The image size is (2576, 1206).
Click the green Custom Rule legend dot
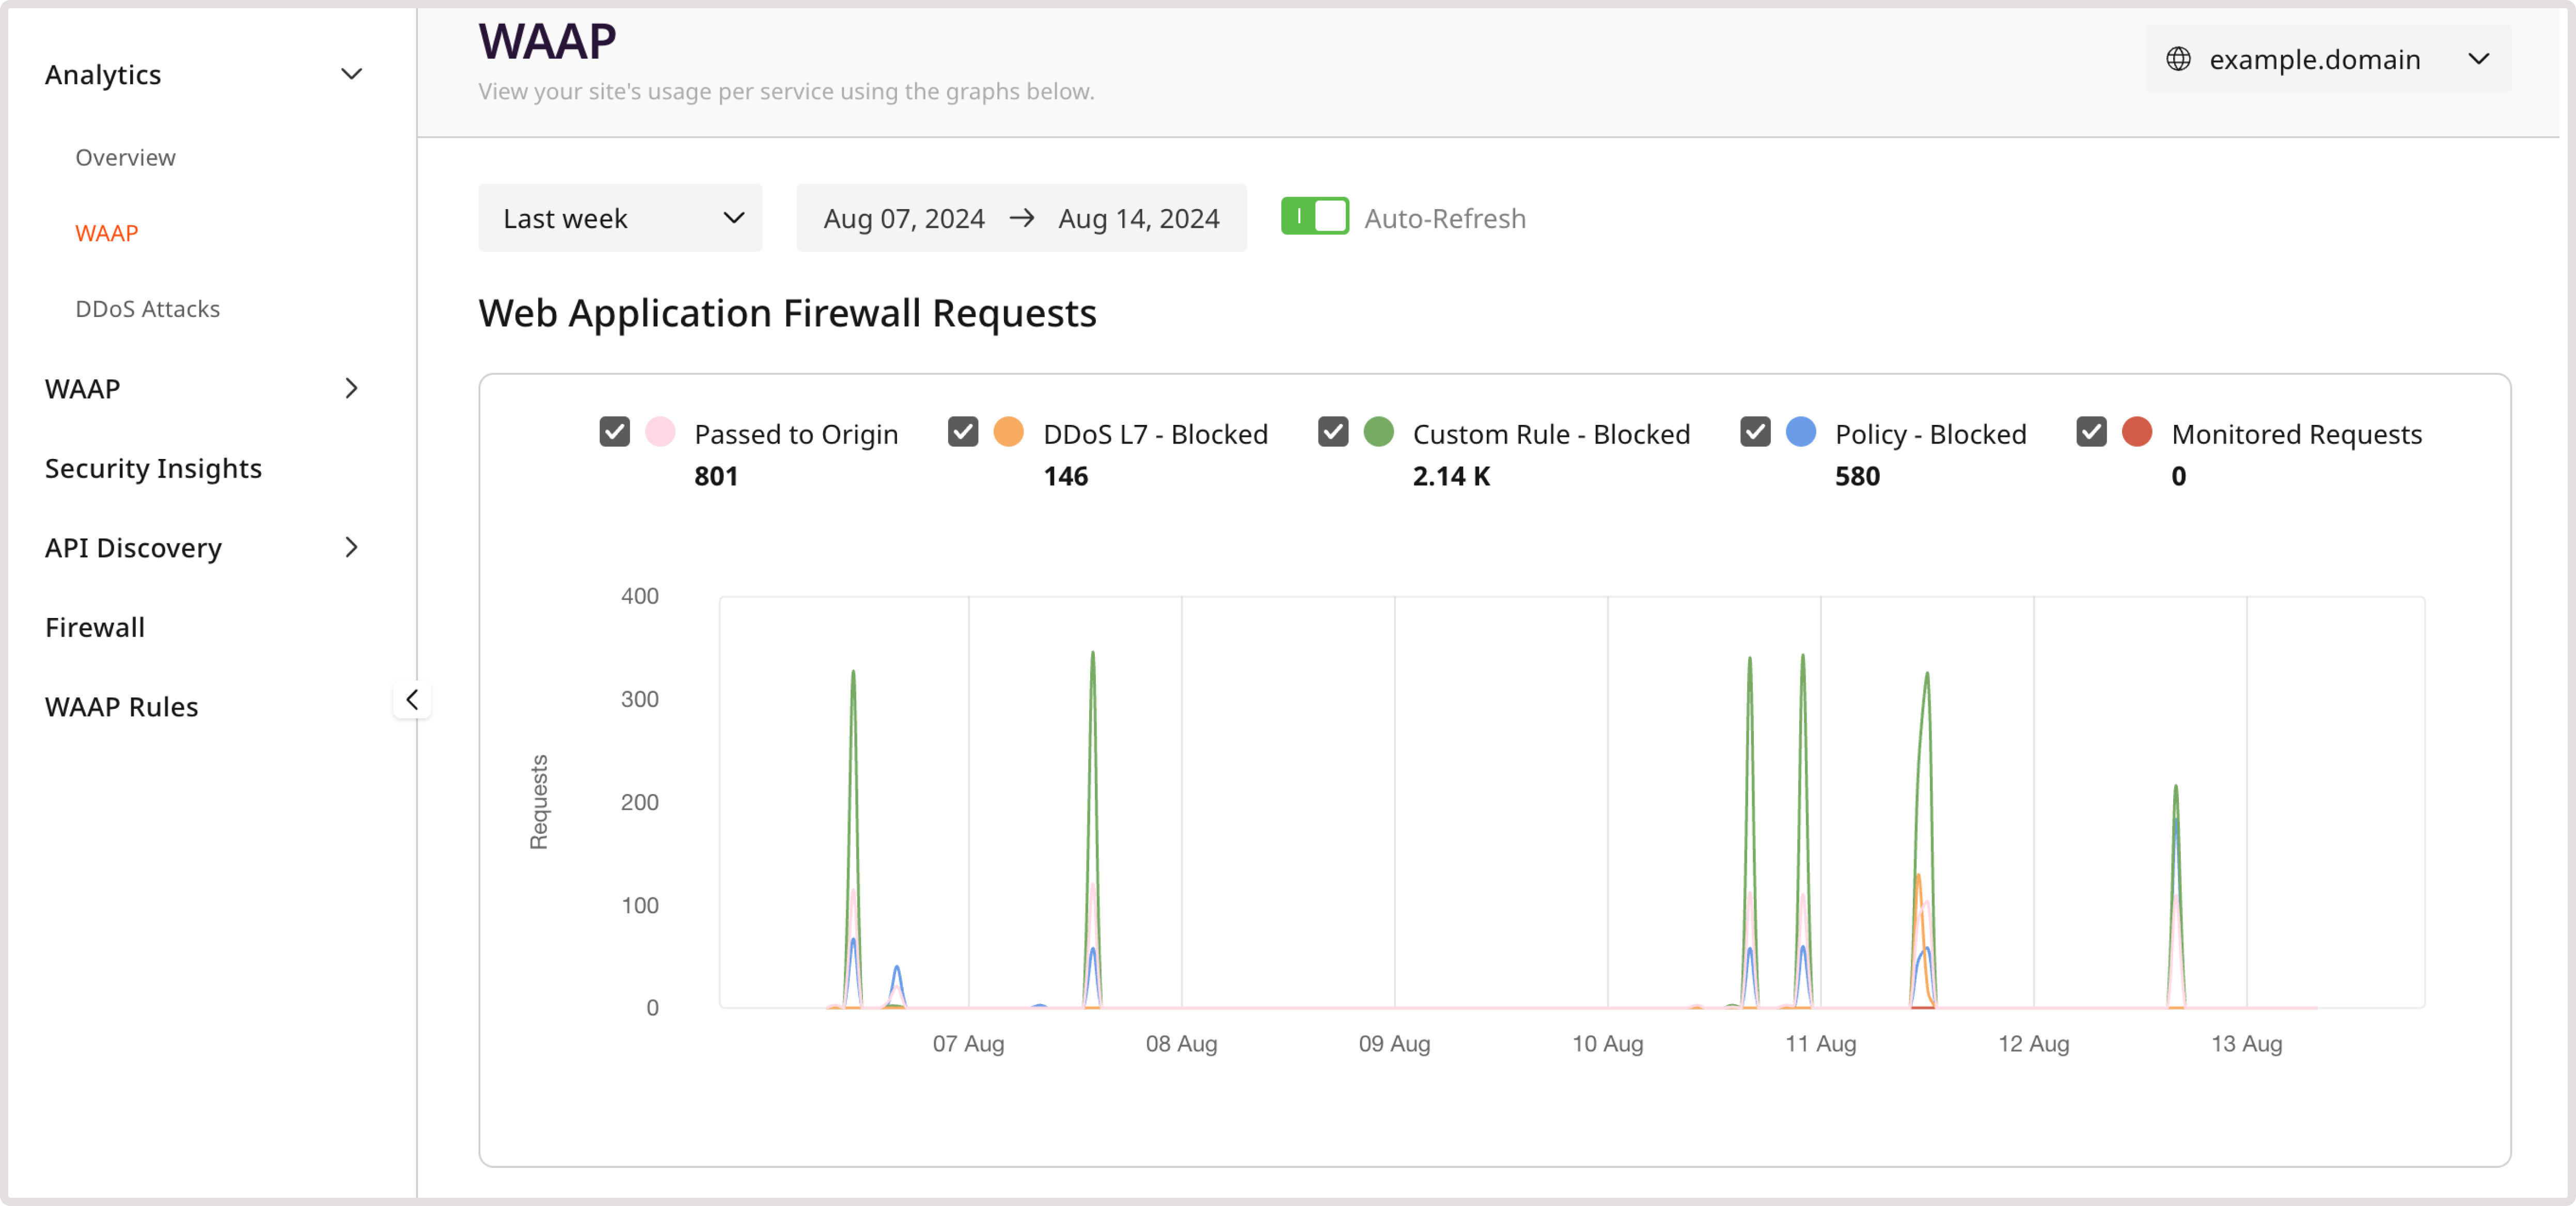click(1380, 432)
